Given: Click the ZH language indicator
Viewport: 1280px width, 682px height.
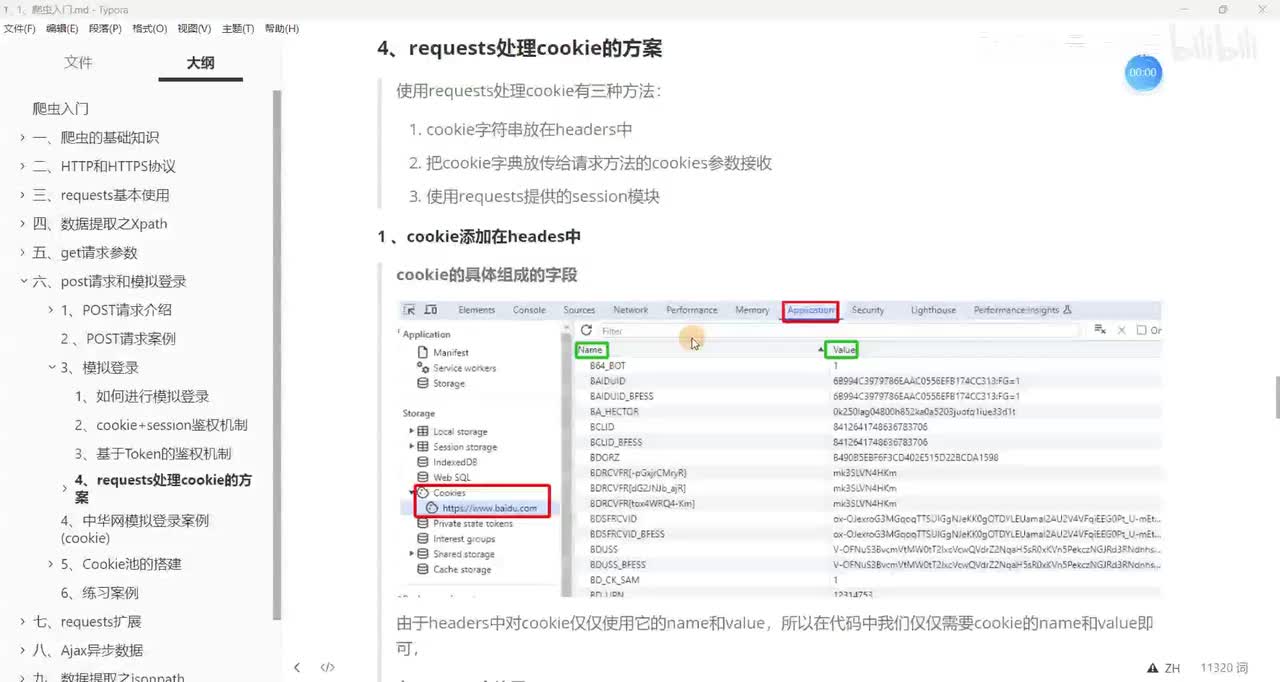Looking at the screenshot, I should tap(1173, 668).
